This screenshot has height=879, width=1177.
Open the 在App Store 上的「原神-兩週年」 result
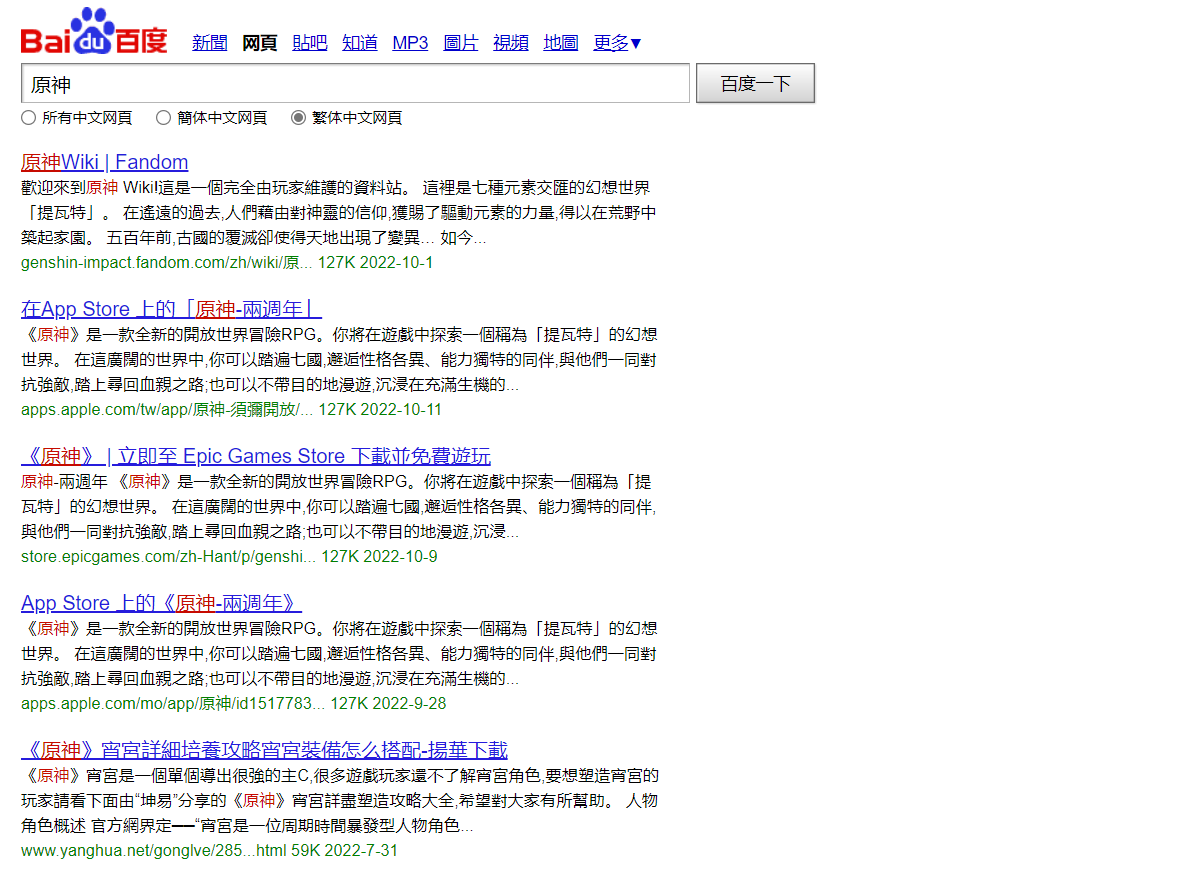click(x=171, y=309)
